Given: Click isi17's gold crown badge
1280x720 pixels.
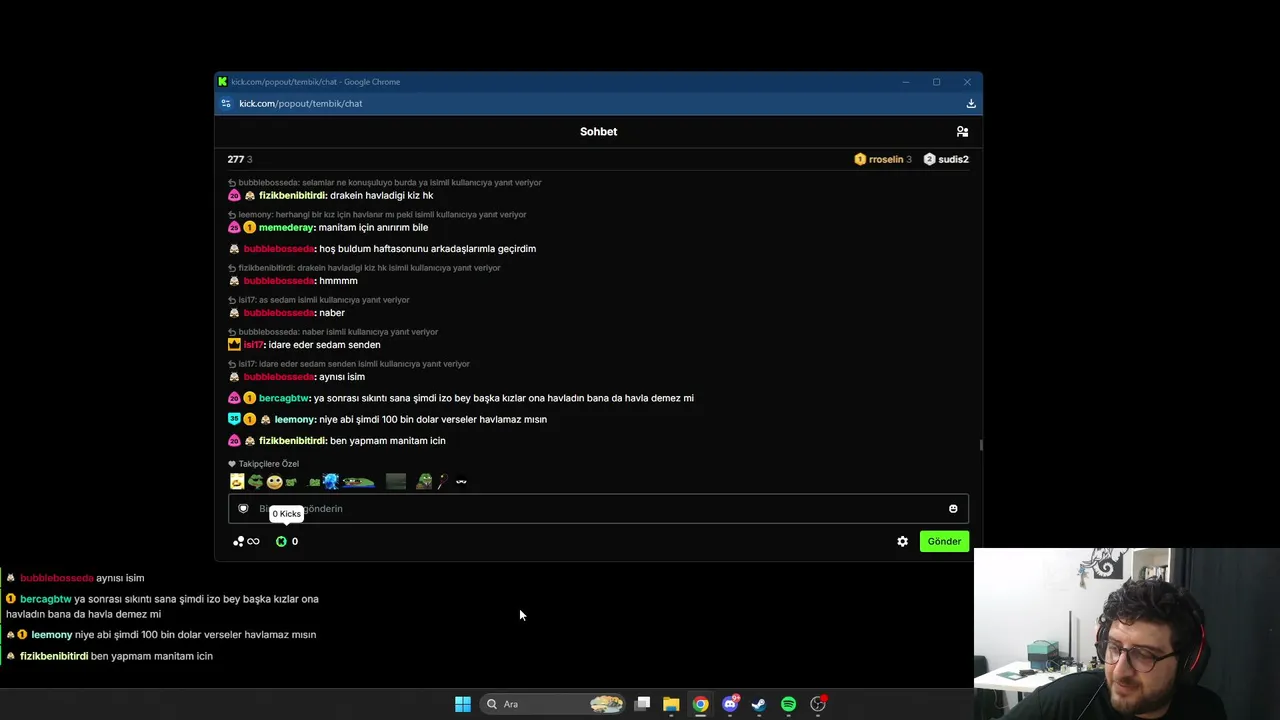Looking at the screenshot, I should 234,345.
